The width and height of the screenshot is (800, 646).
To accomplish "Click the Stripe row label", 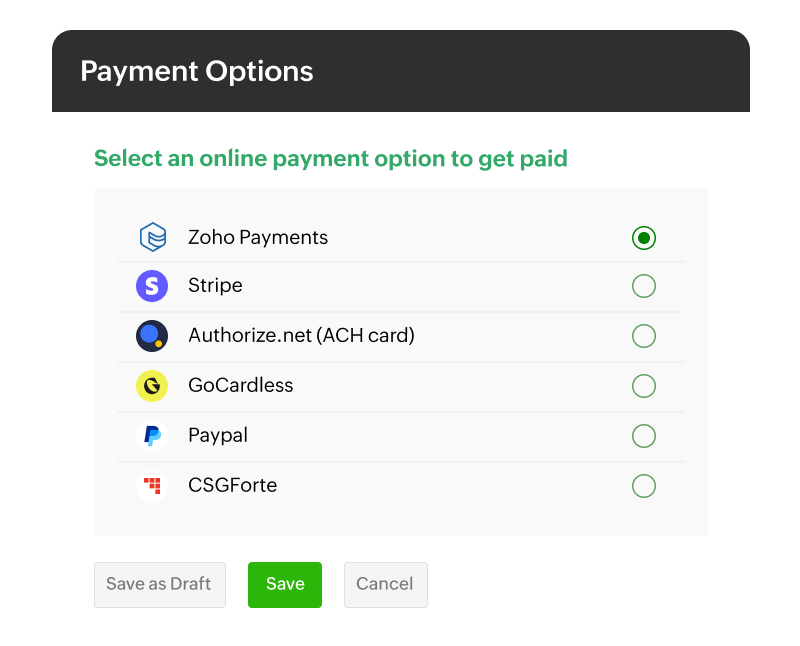I will 215,286.
